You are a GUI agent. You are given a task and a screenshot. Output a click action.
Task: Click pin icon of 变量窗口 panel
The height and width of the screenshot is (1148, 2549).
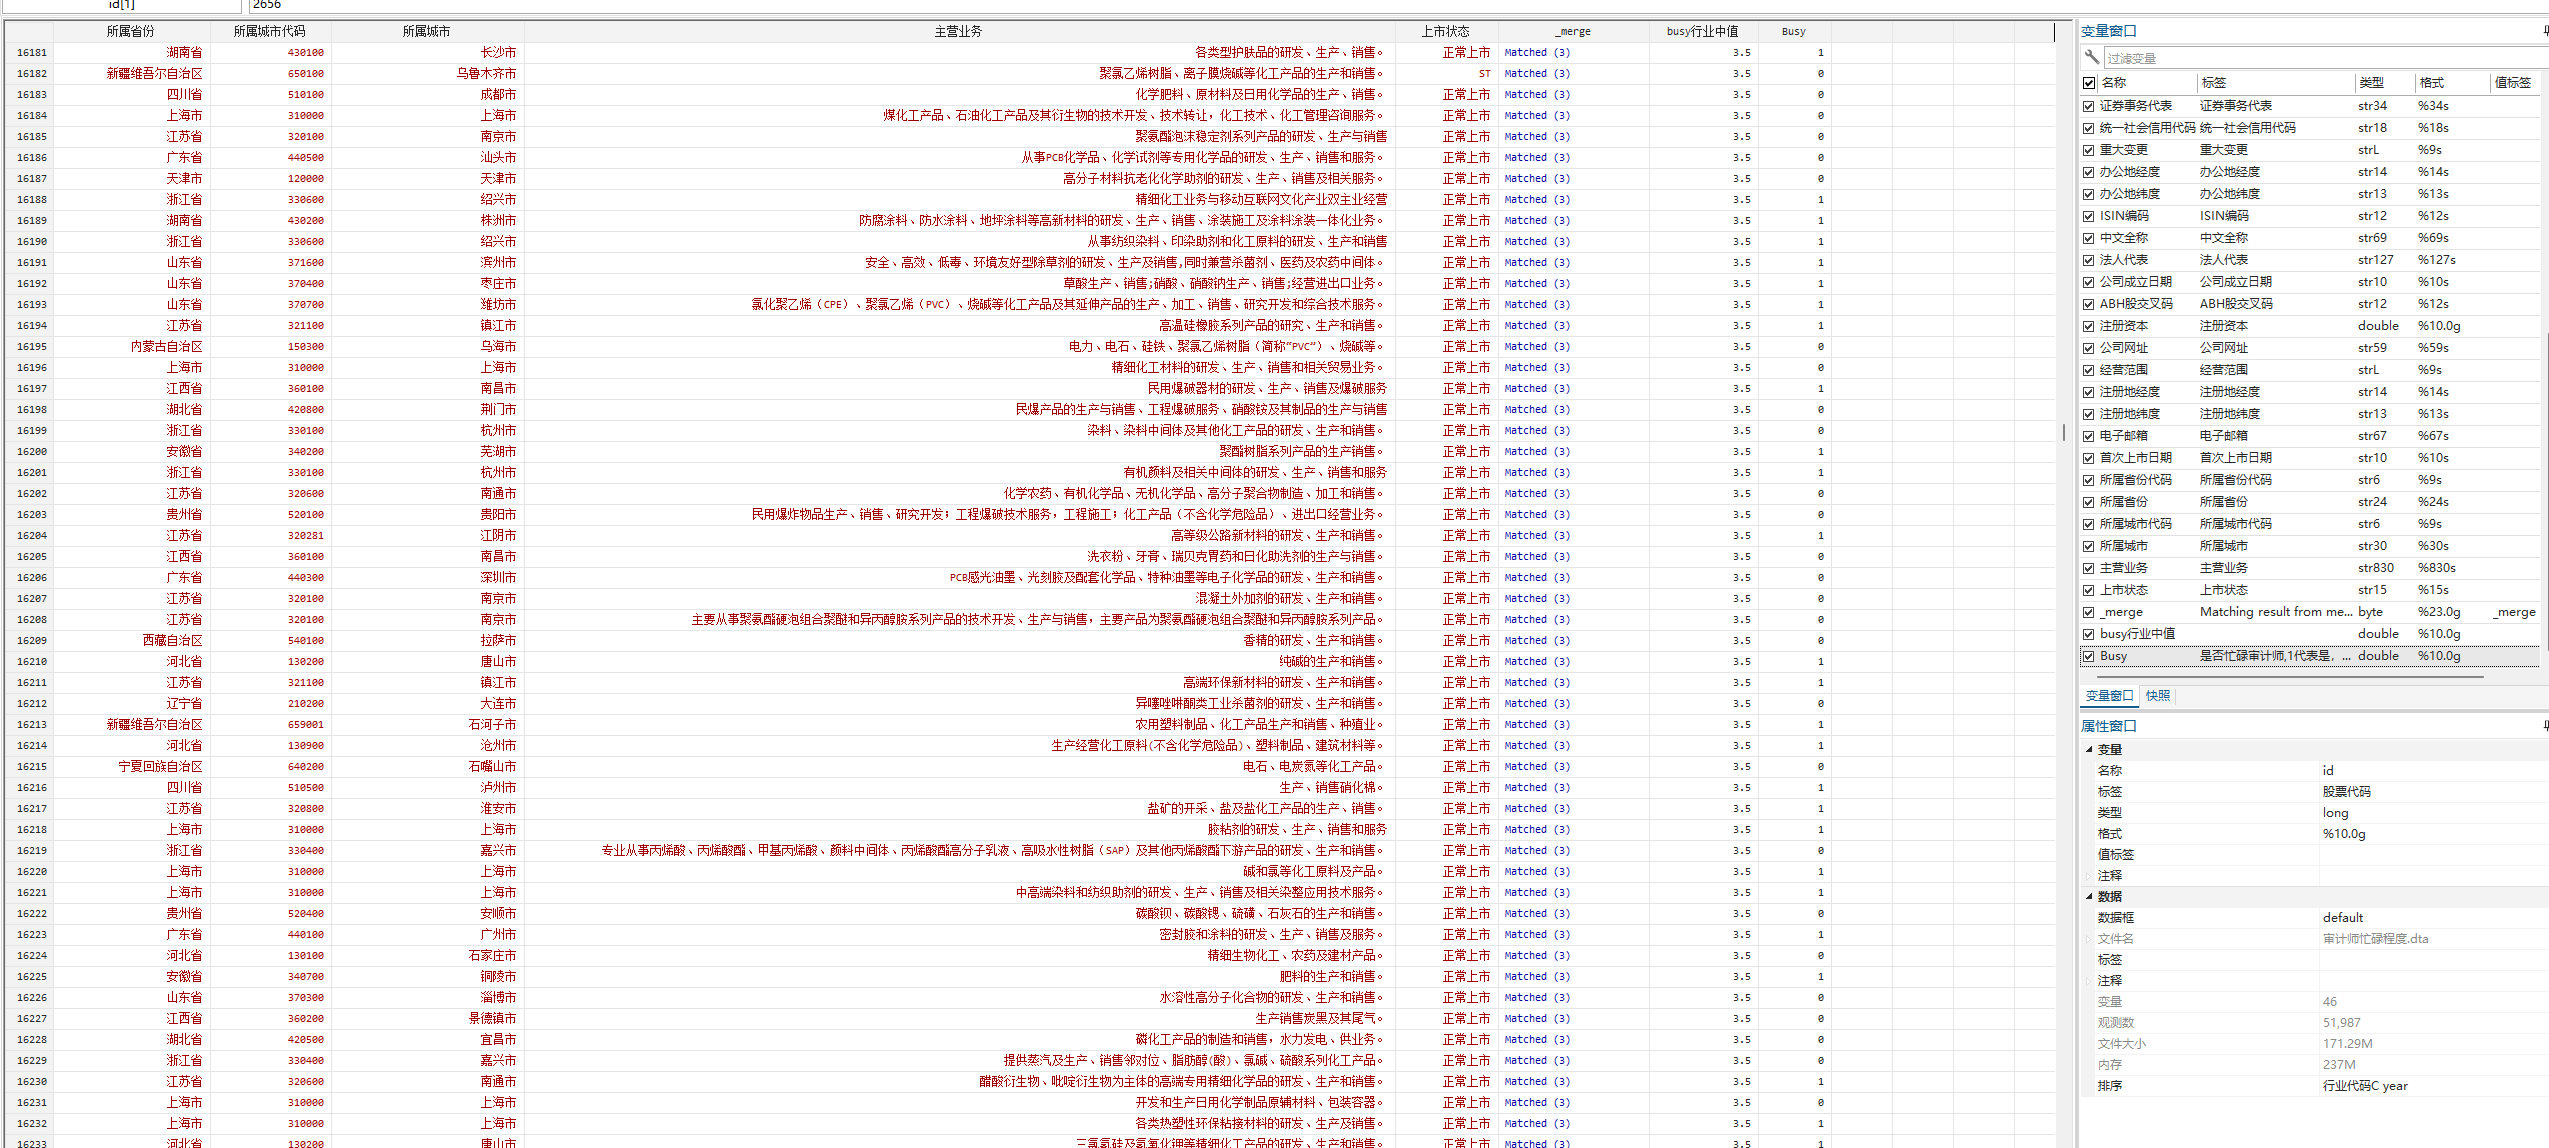(x=2545, y=31)
